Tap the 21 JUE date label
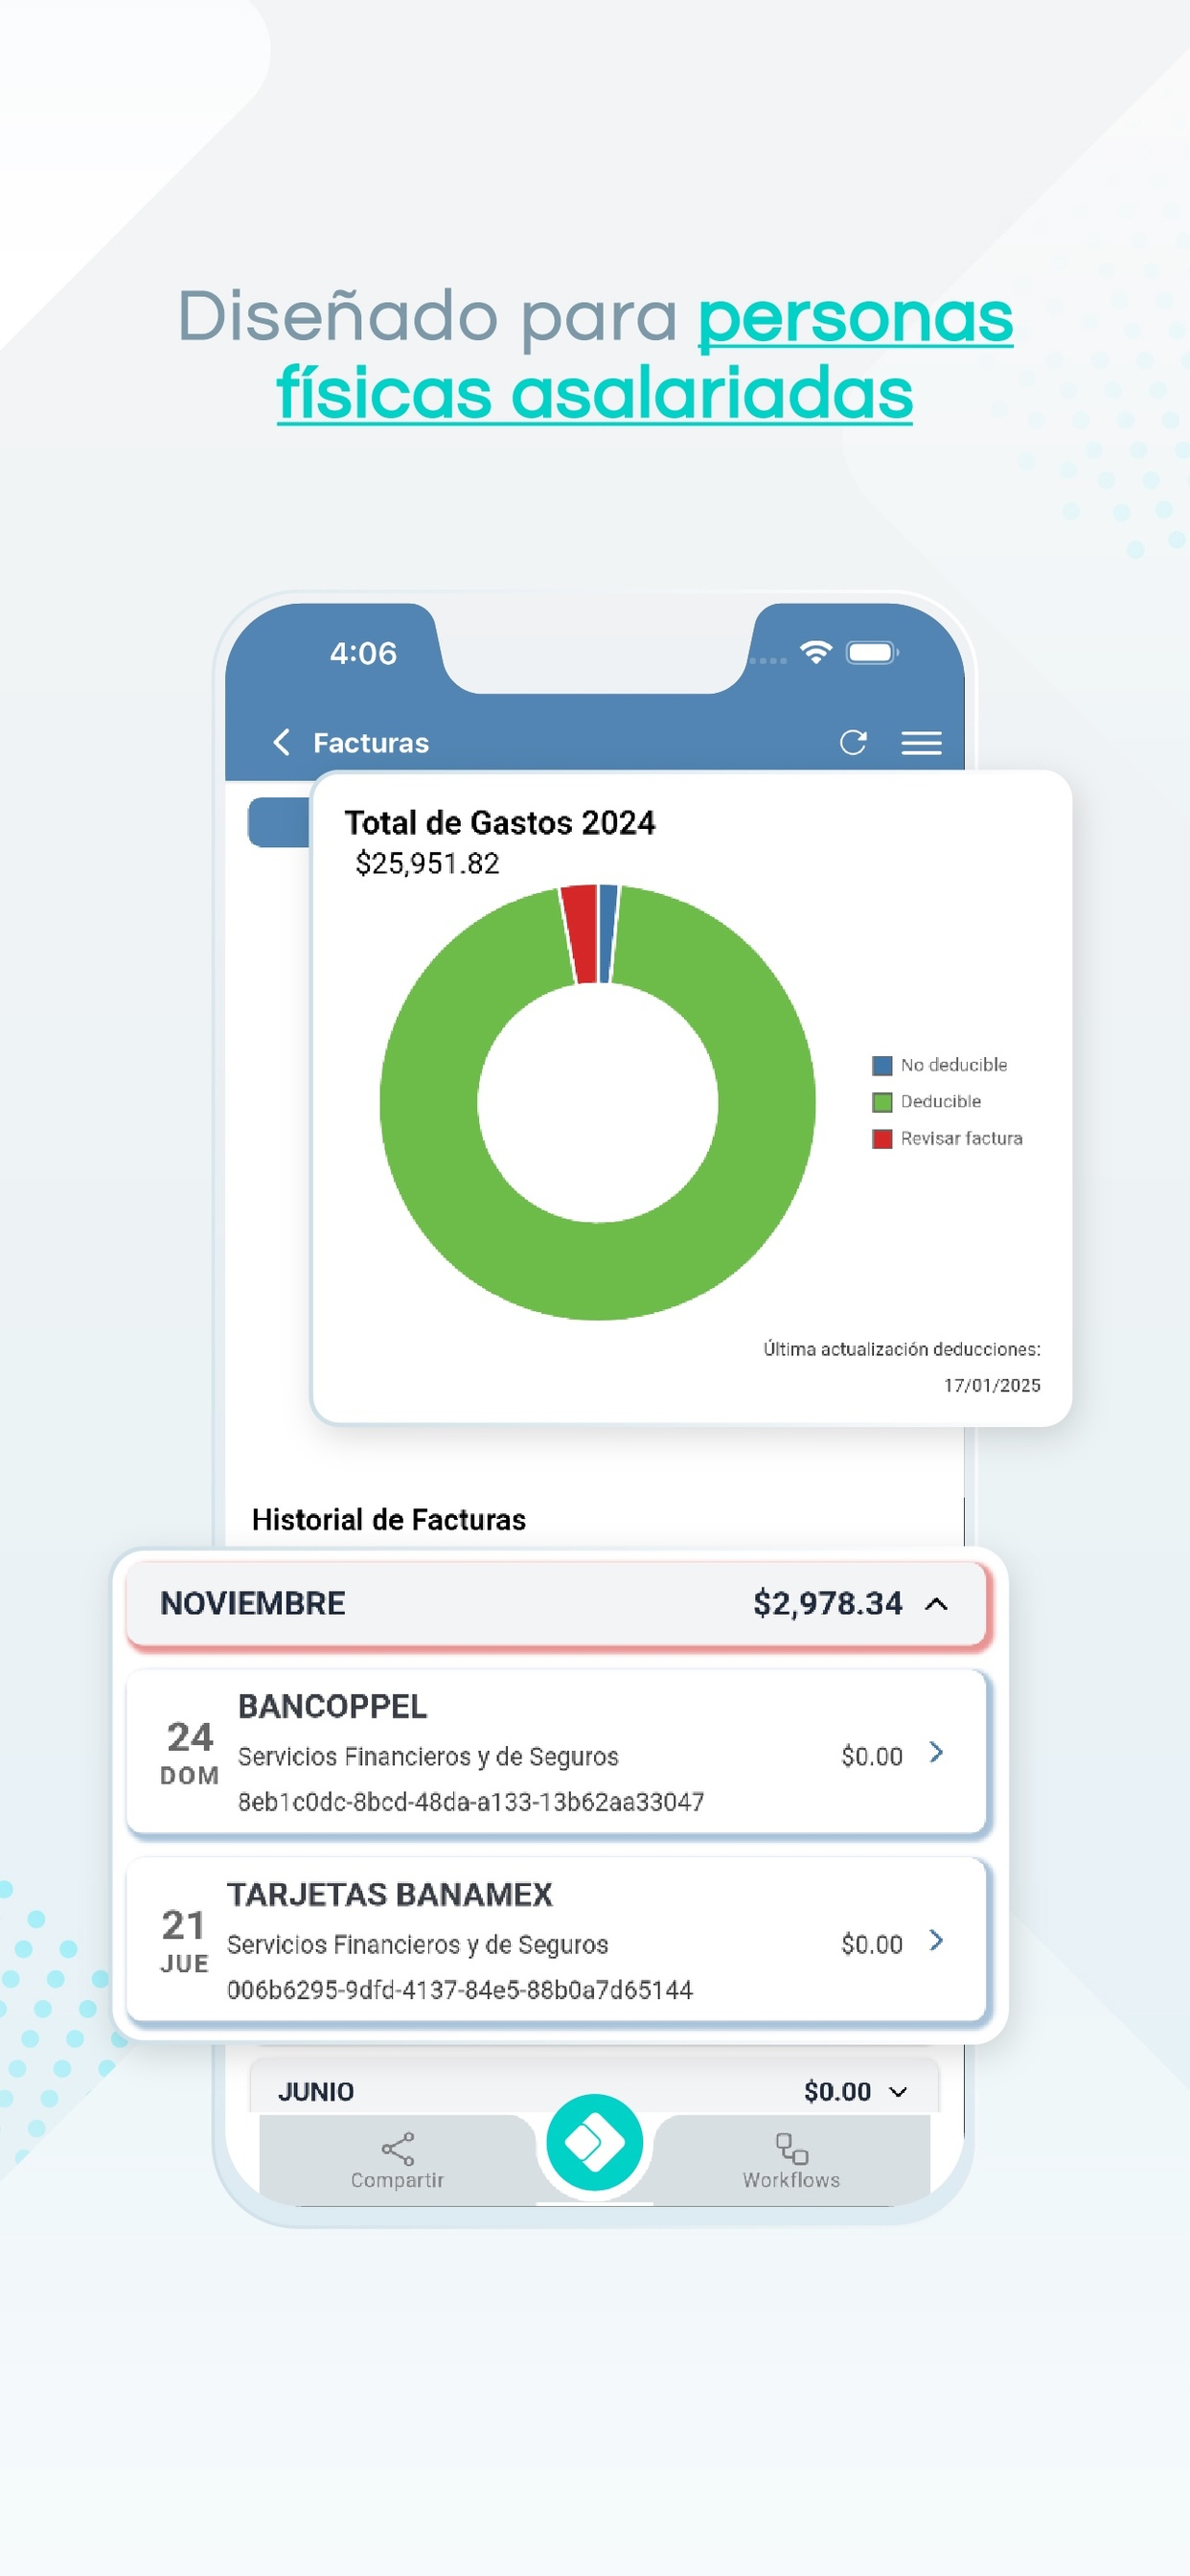The image size is (1190, 2576). pyautogui.click(x=184, y=1941)
